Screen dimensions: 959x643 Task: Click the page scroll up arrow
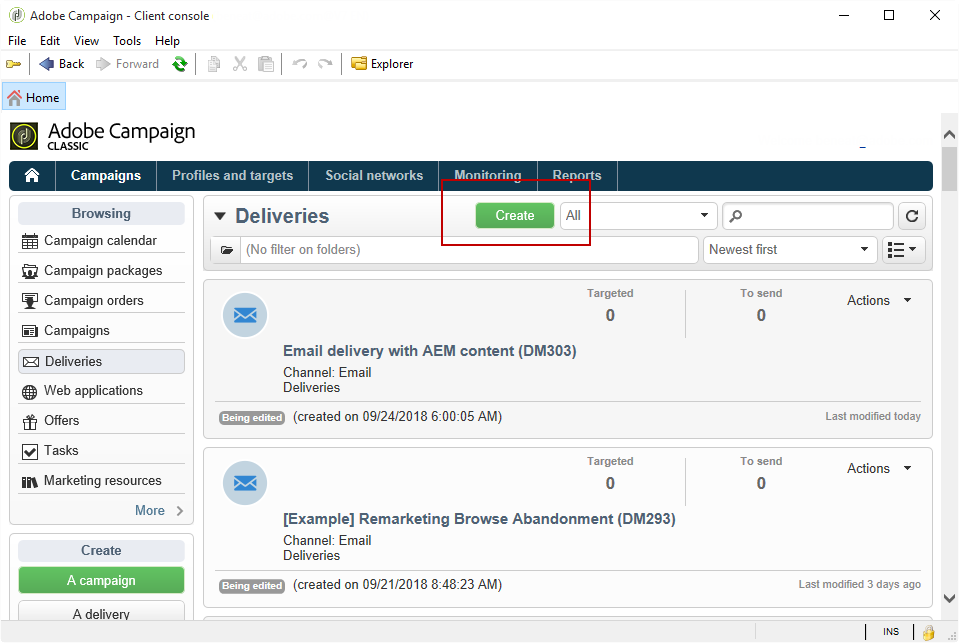949,135
